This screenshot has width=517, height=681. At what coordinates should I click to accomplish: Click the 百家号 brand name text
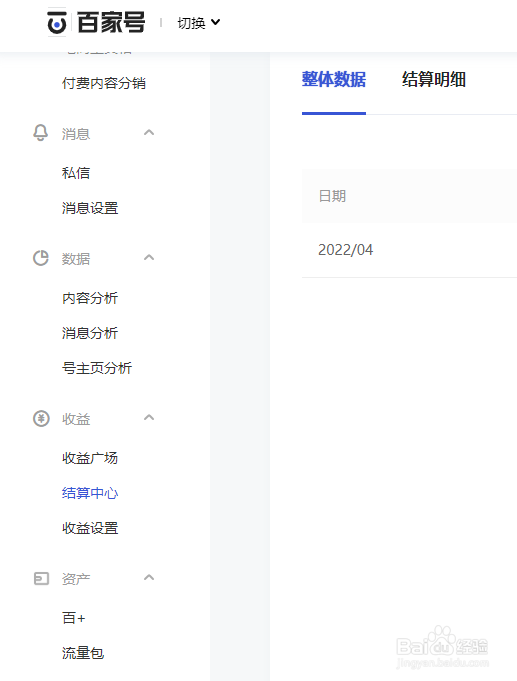coord(111,23)
